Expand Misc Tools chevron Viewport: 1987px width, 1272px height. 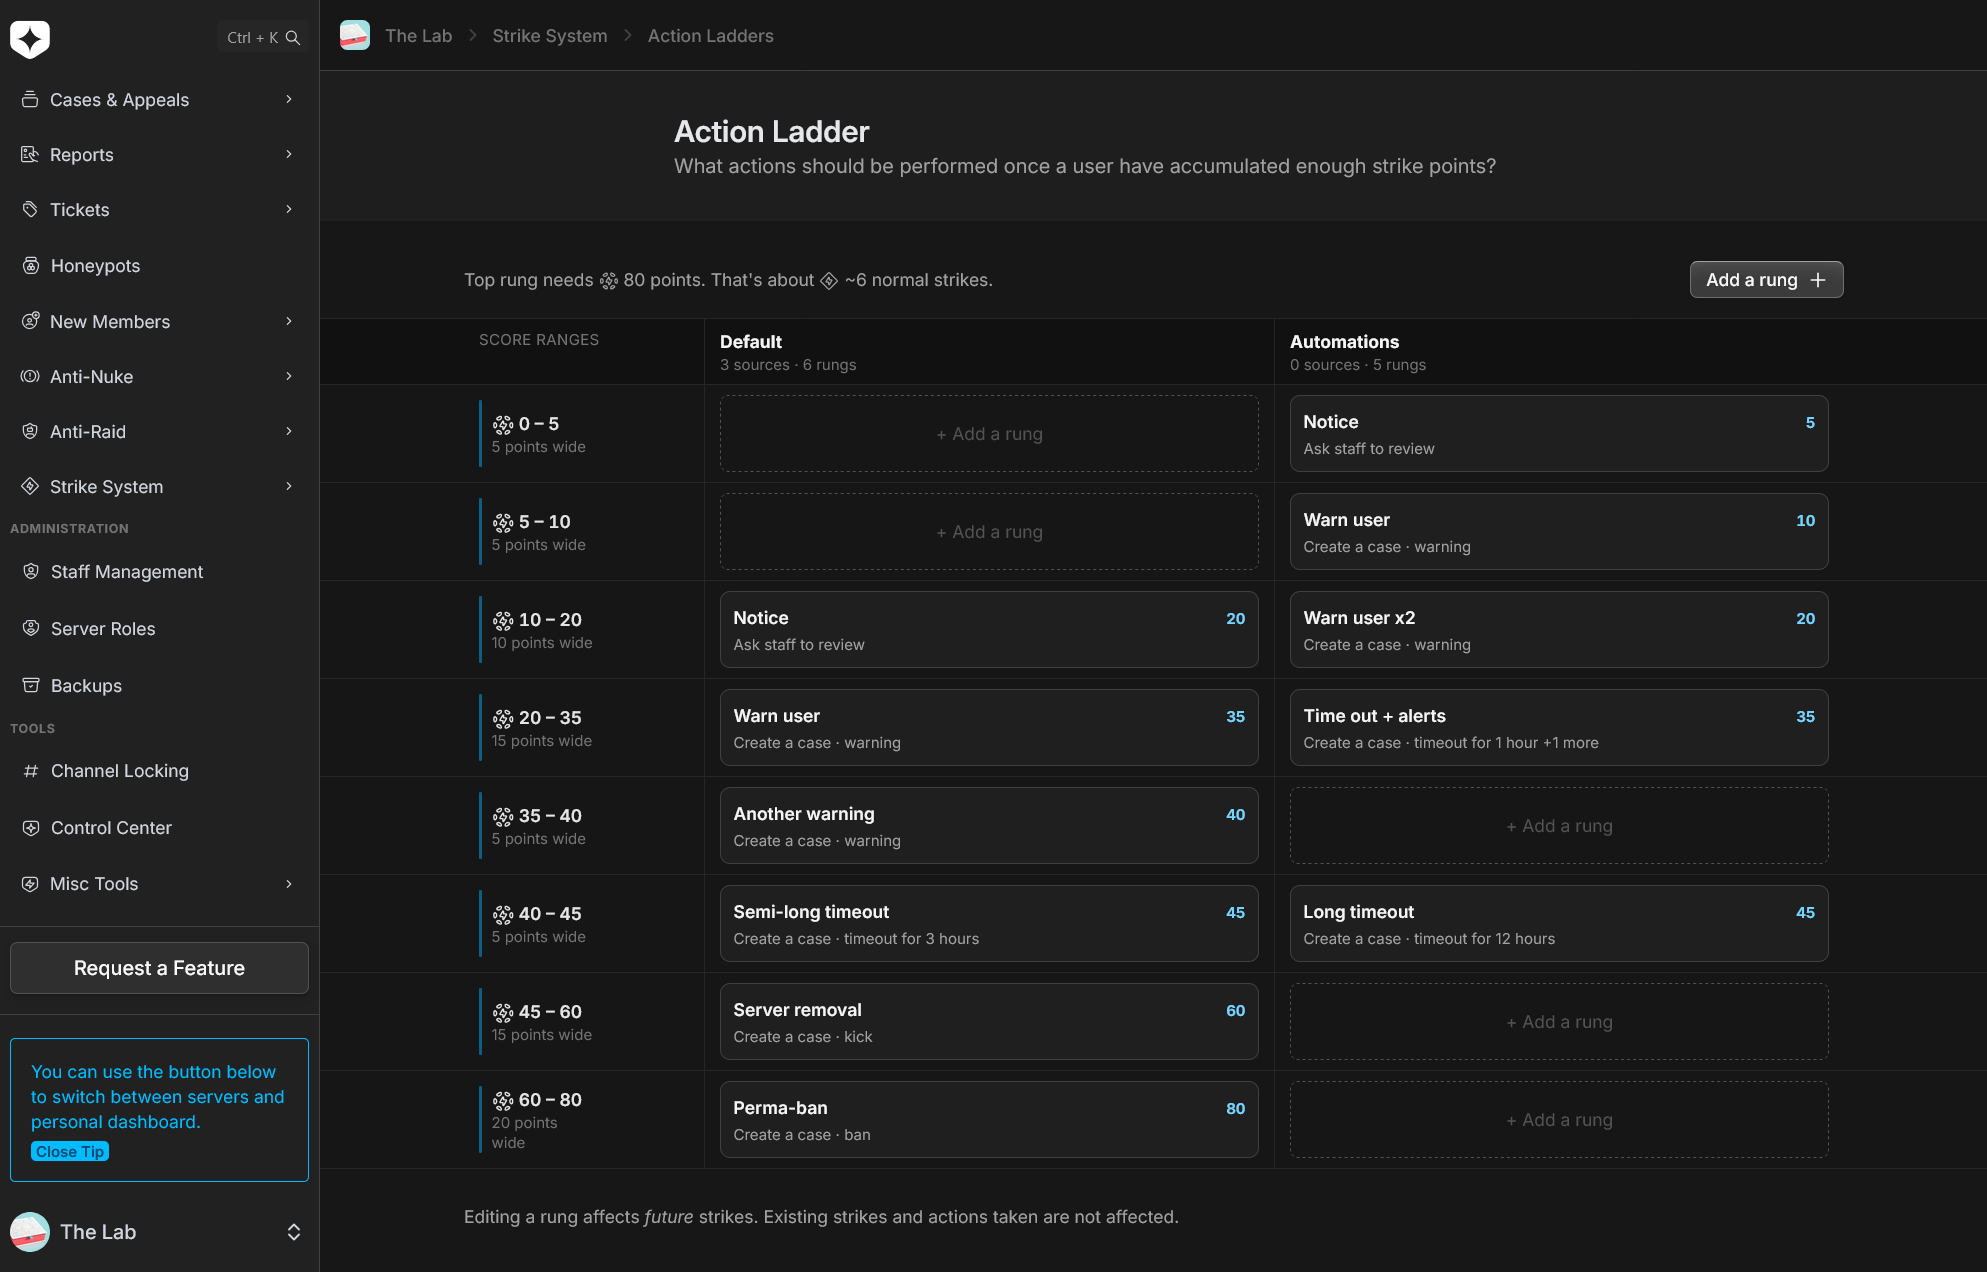click(x=289, y=883)
